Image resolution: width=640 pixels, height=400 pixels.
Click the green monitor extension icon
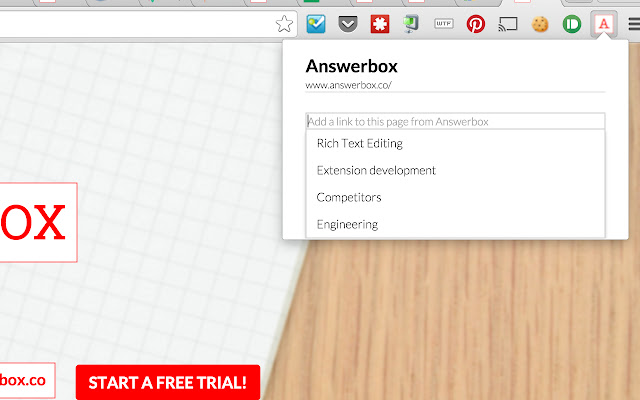(x=411, y=24)
